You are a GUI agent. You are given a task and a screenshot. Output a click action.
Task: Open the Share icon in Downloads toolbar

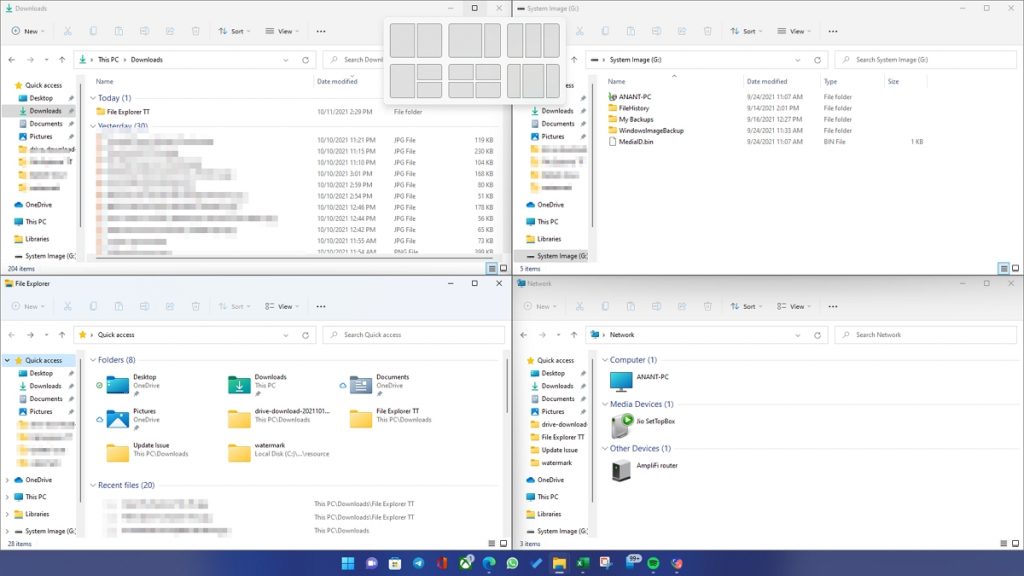(x=169, y=31)
